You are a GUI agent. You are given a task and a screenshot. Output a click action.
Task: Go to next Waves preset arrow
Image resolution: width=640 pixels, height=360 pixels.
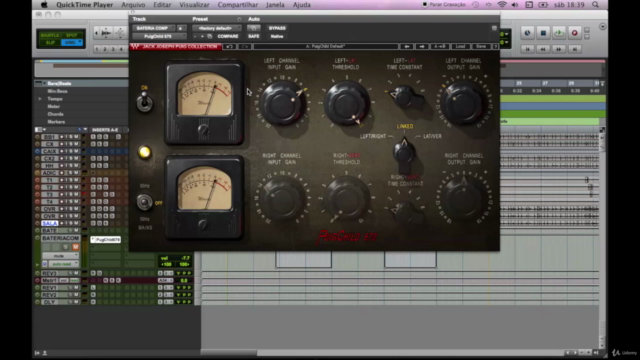pos(422,47)
